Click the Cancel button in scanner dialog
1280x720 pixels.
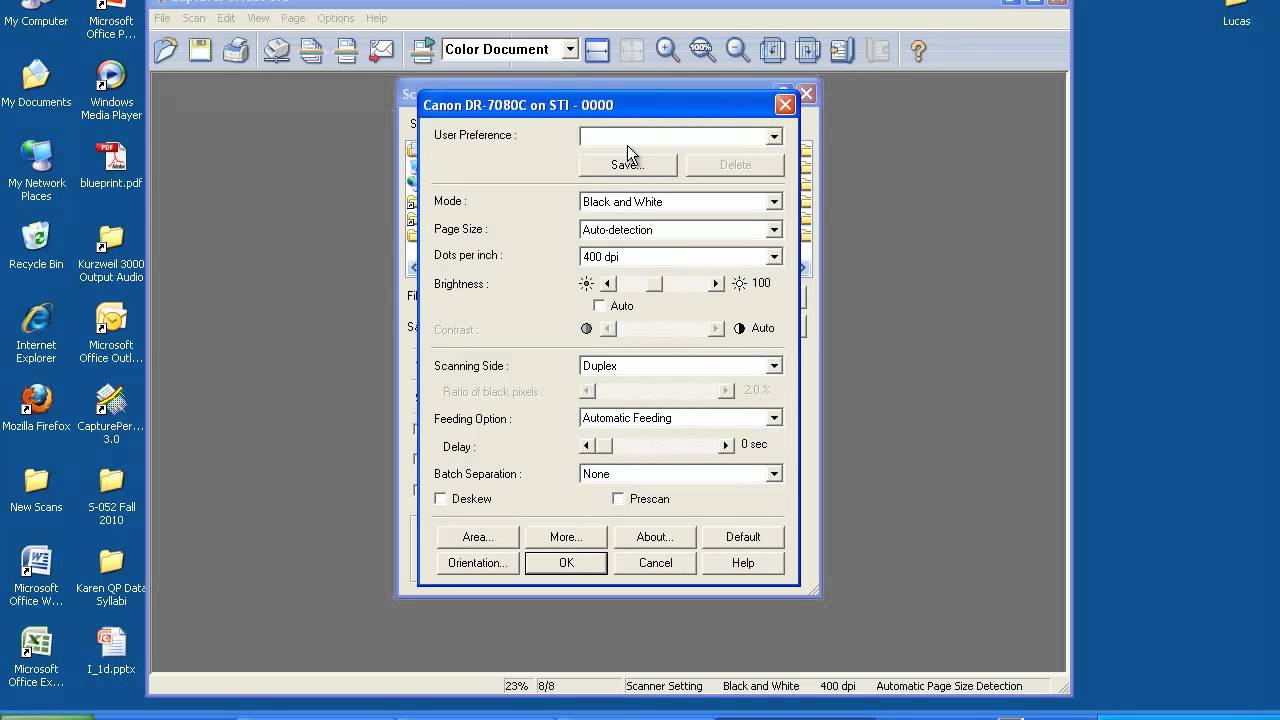[655, 563]
